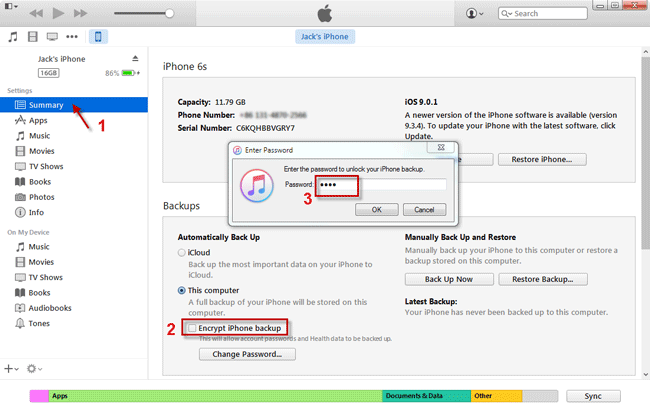Click the Jack's iPhone tab

325,36
